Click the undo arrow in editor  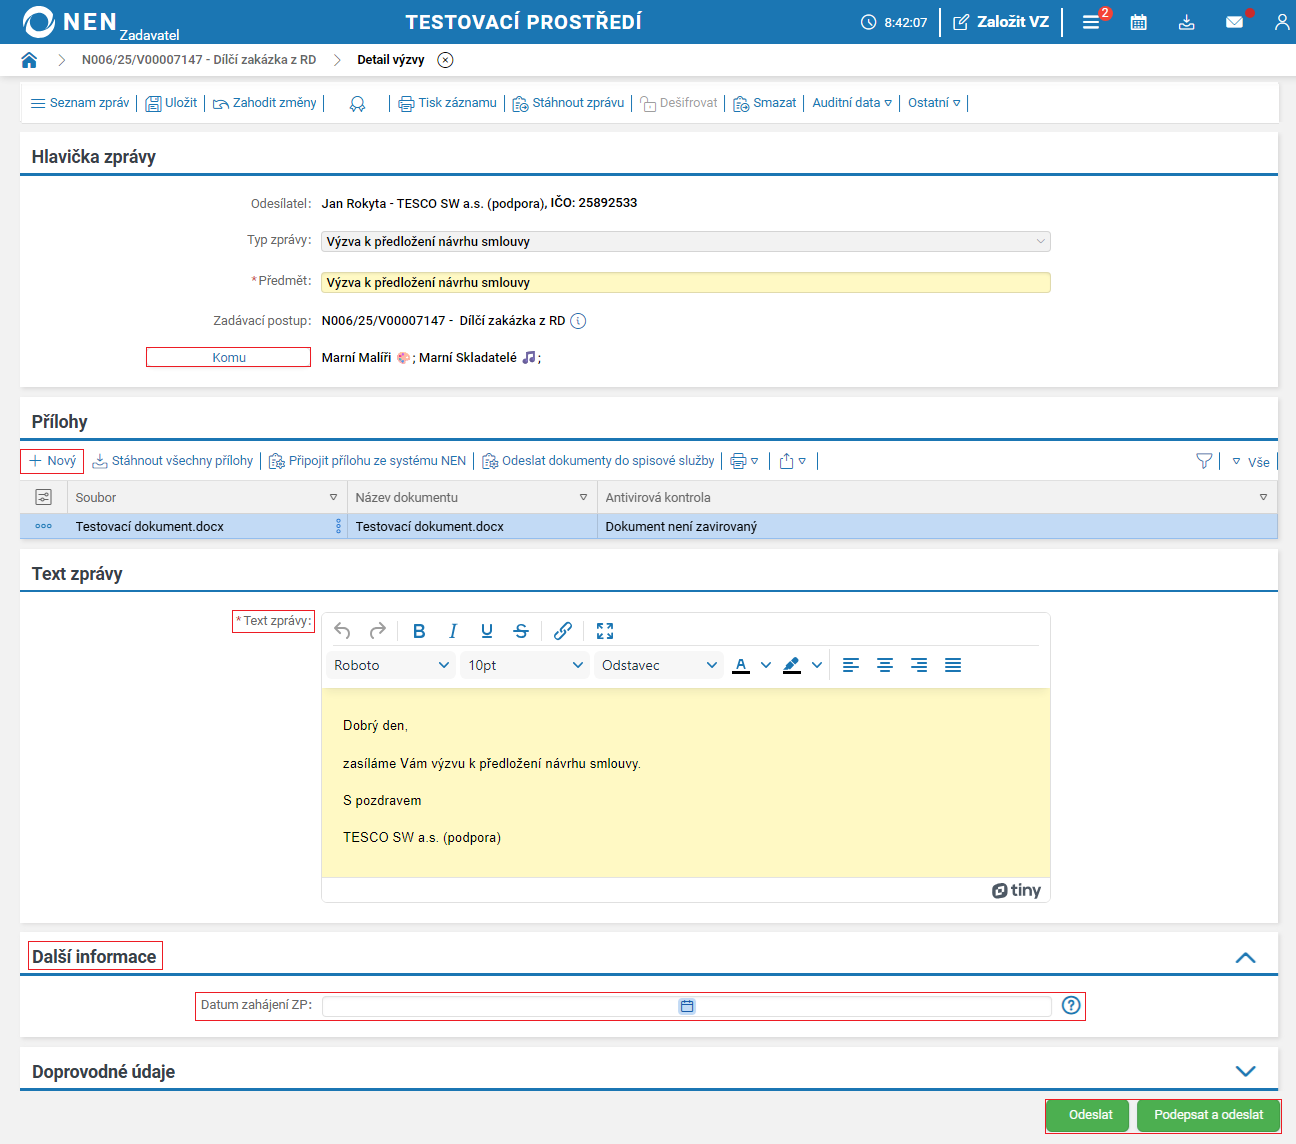(x=342, y=631)
